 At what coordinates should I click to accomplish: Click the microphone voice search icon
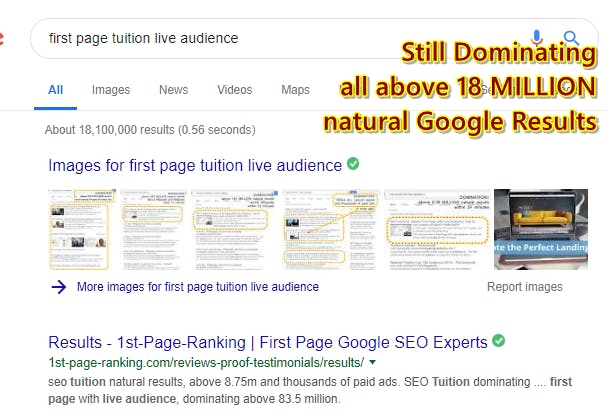537,38
